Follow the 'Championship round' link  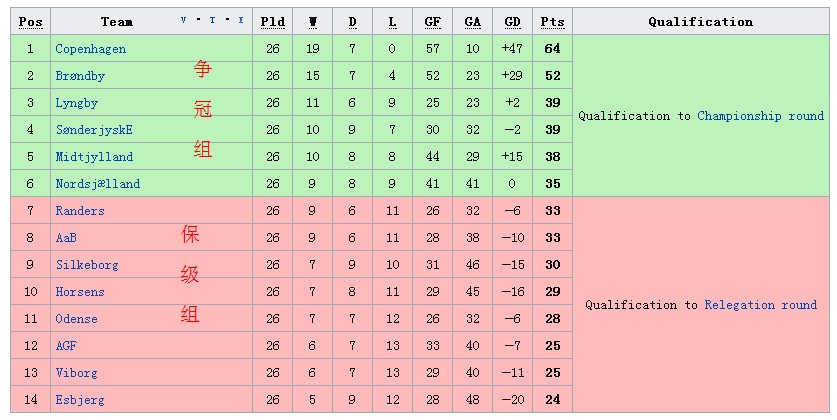point(760,116)
